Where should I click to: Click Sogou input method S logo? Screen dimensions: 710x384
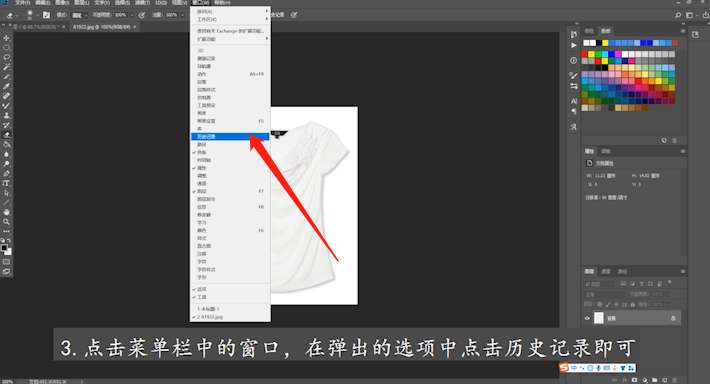pos(564,368)
